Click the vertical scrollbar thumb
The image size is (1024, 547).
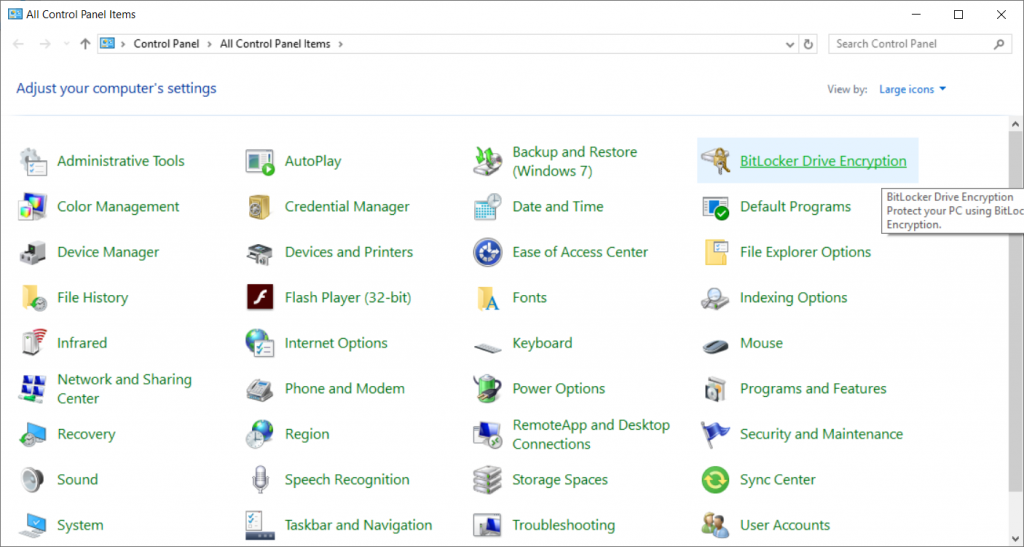[1016, 311]
